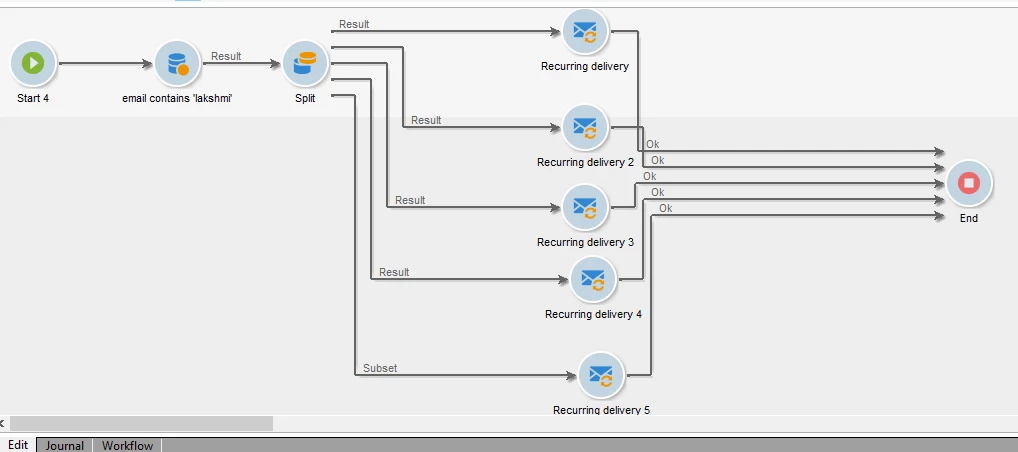Click 'Result' label leading to Recurring delivery 3
The width and height of the screenshot is (1018, 452).
410,200
